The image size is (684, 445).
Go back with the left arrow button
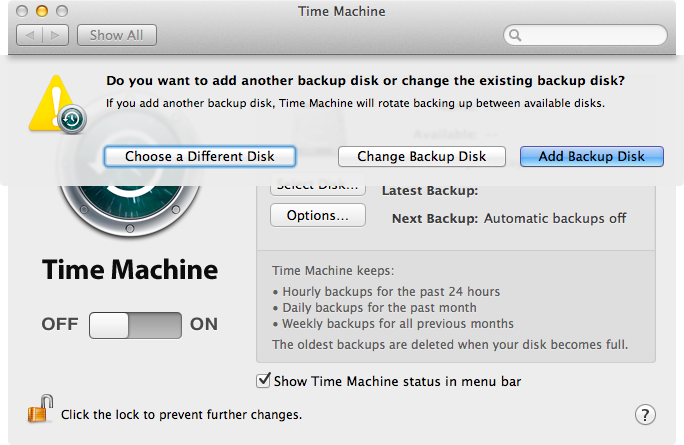click(x=29, y=35)
